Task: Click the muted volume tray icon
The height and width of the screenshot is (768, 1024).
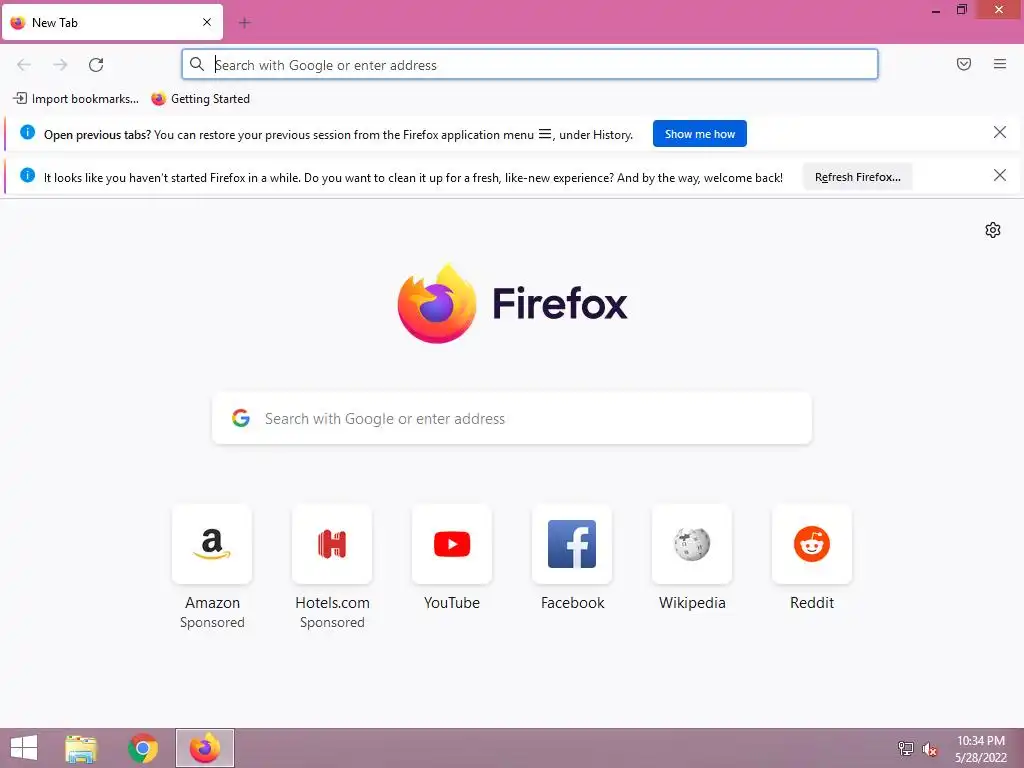Action: (929, 749)
